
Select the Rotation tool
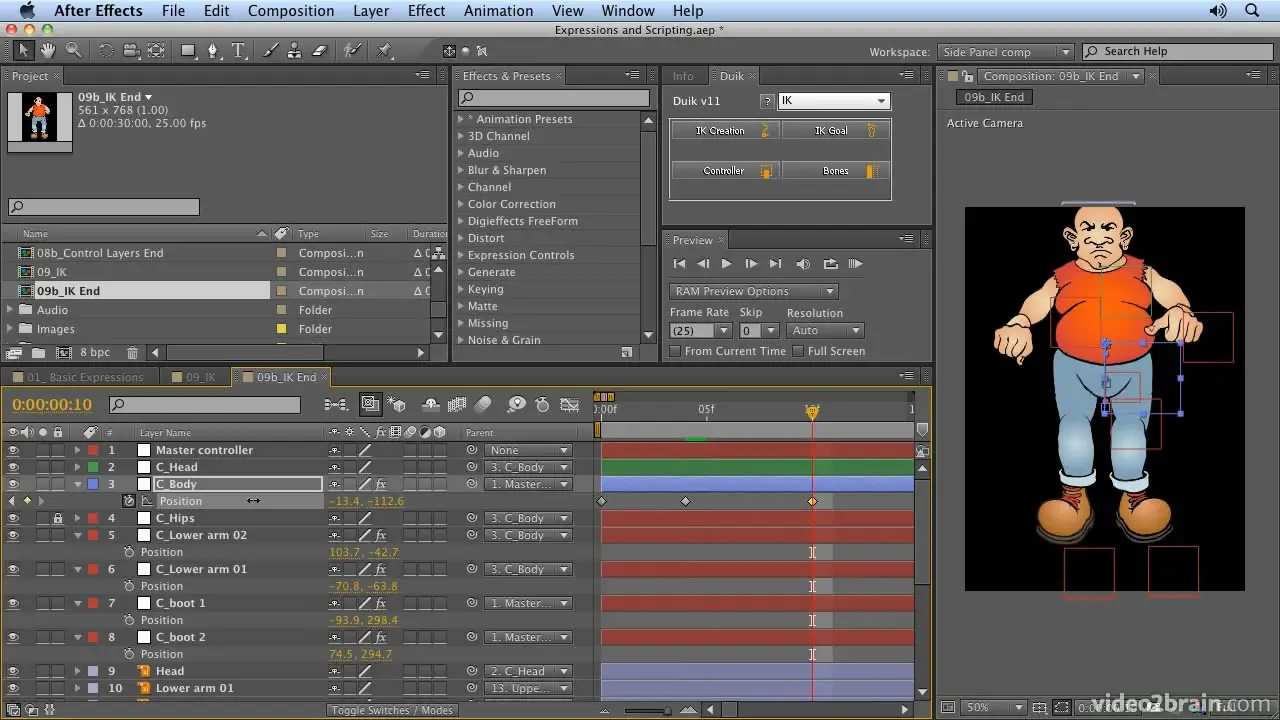coord(106,50)
